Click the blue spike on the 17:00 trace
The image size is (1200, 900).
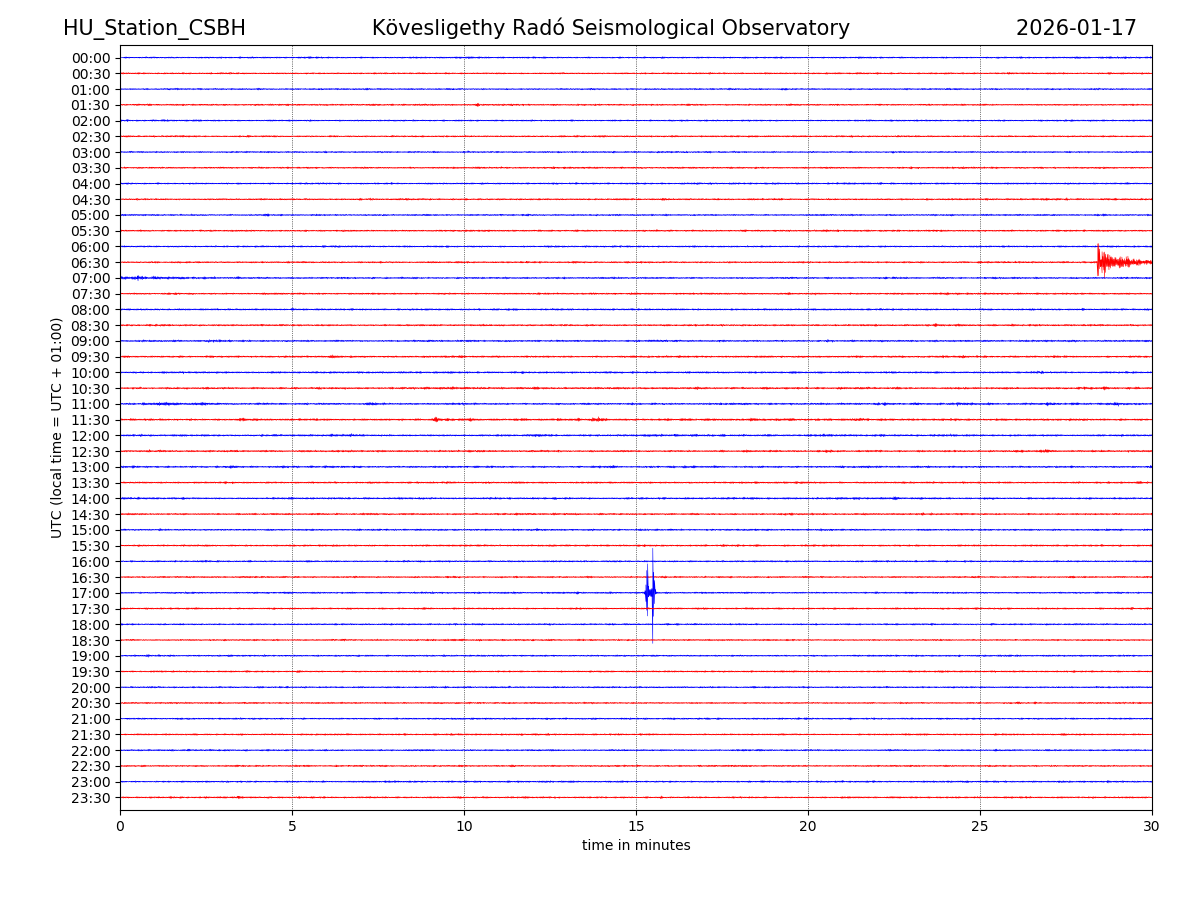coord(650,593)
